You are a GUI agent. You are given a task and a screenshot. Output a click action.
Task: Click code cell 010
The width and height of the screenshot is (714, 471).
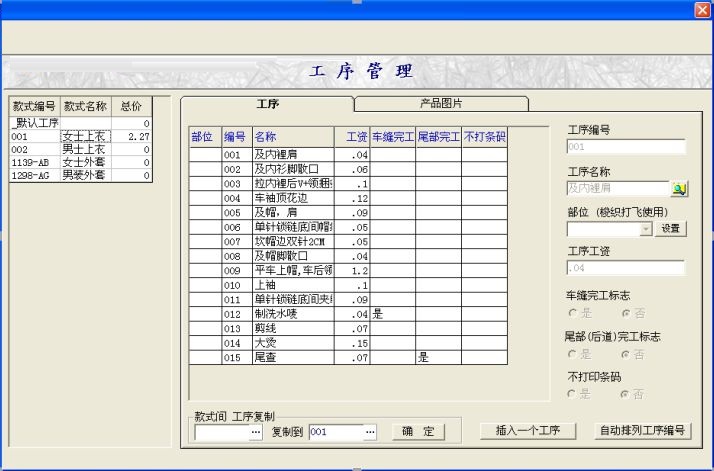click(x=237, y=285)
